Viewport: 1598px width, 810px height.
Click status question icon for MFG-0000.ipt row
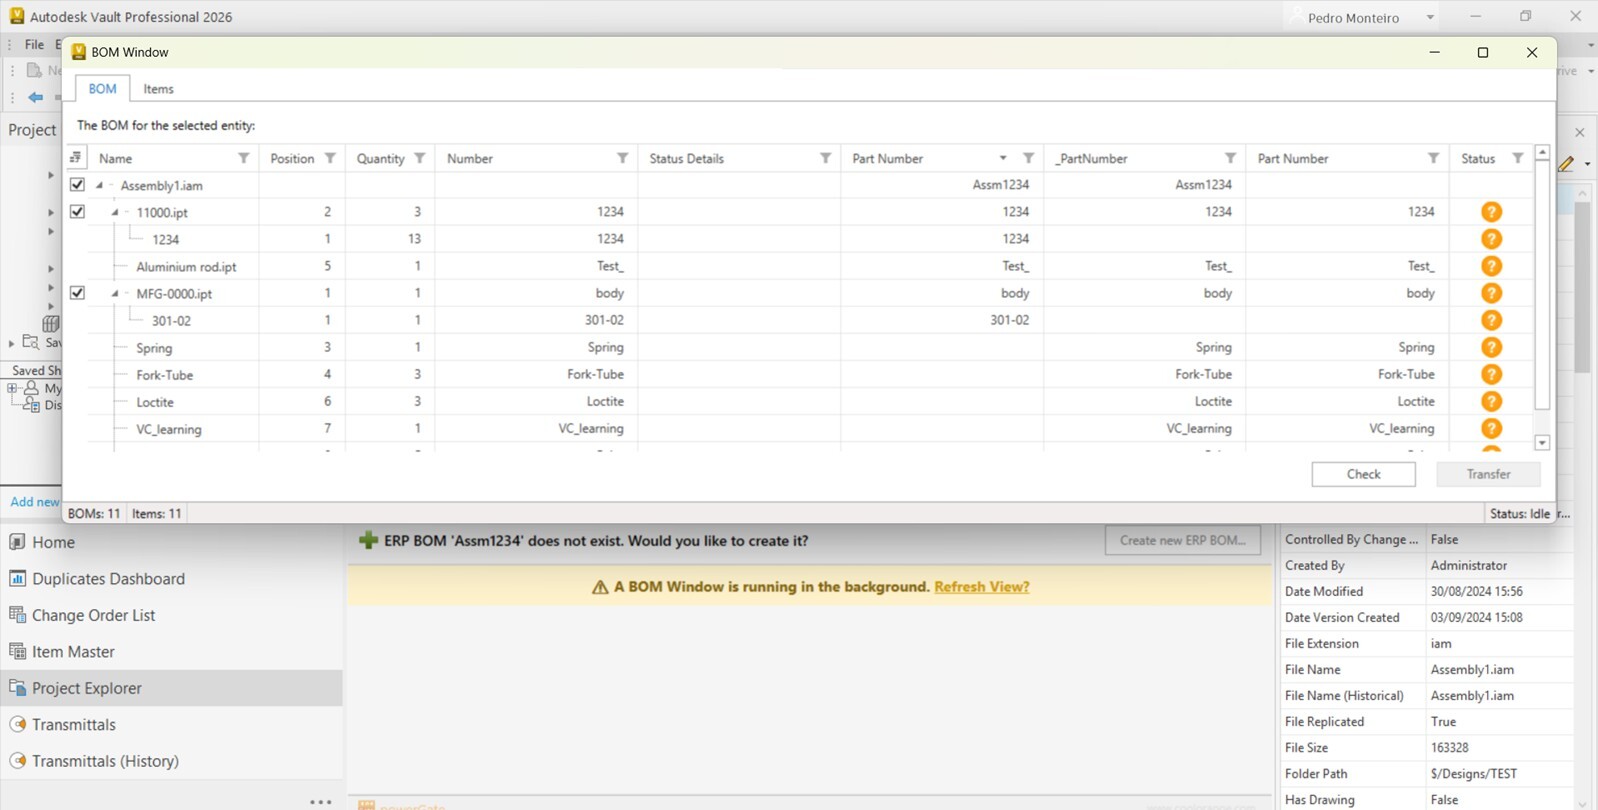1491,293
